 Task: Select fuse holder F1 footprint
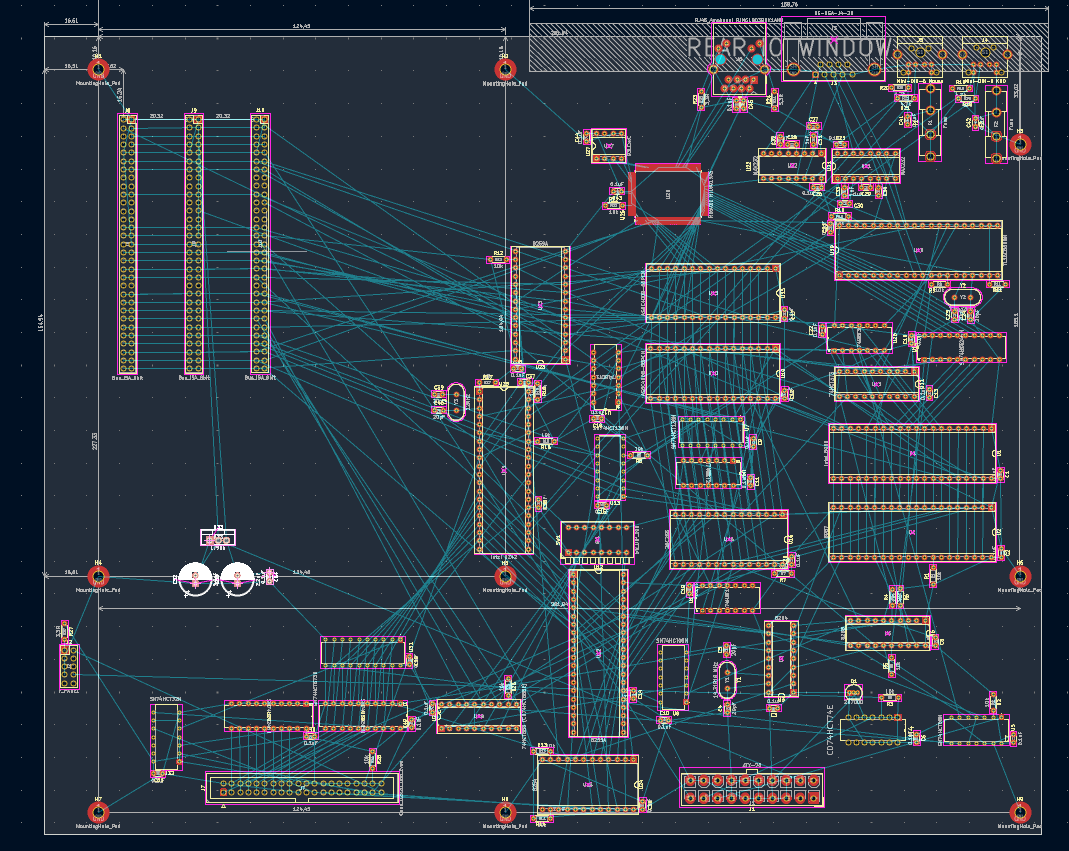pos(930,123)
